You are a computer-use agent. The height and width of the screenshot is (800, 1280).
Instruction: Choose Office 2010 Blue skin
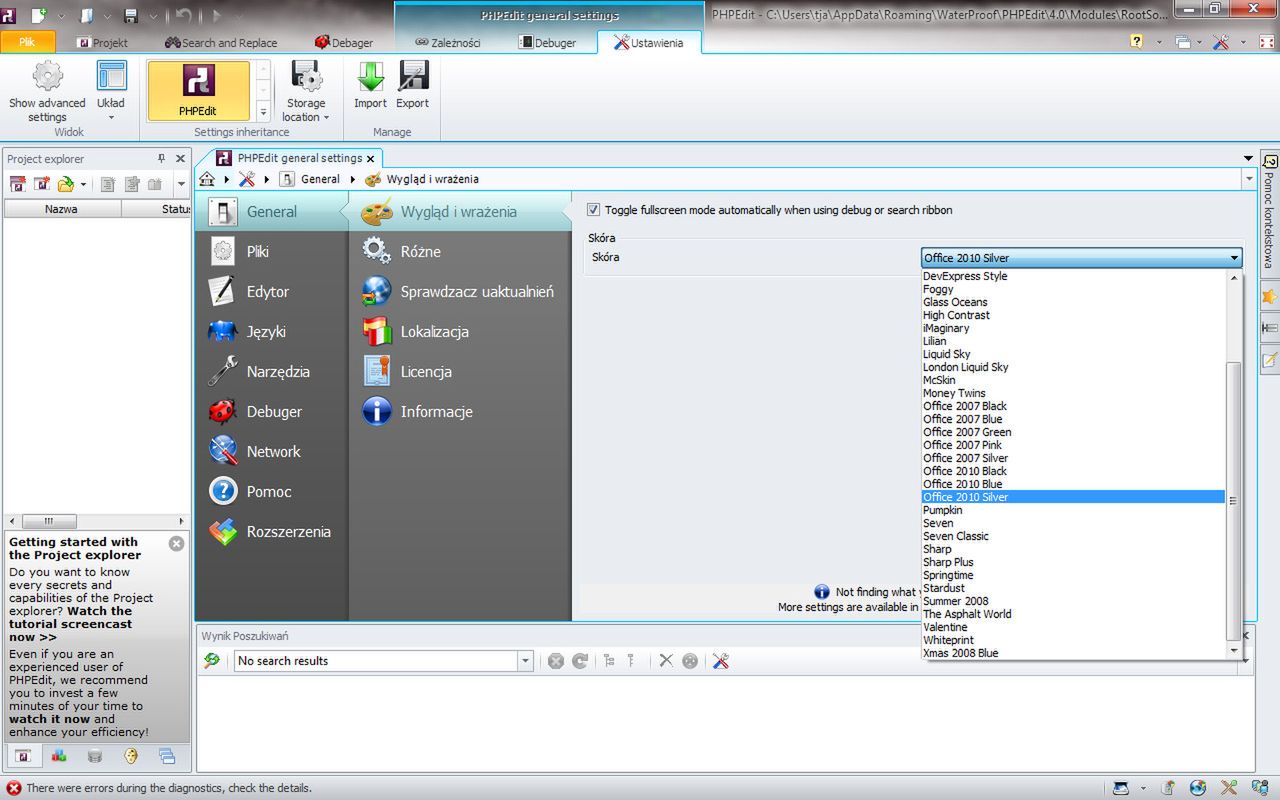tap(1073, 484)
